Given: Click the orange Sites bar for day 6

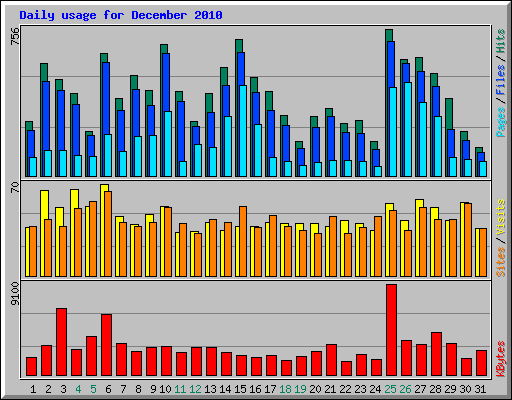Looking at the screenshot, I should pos(108,234).
